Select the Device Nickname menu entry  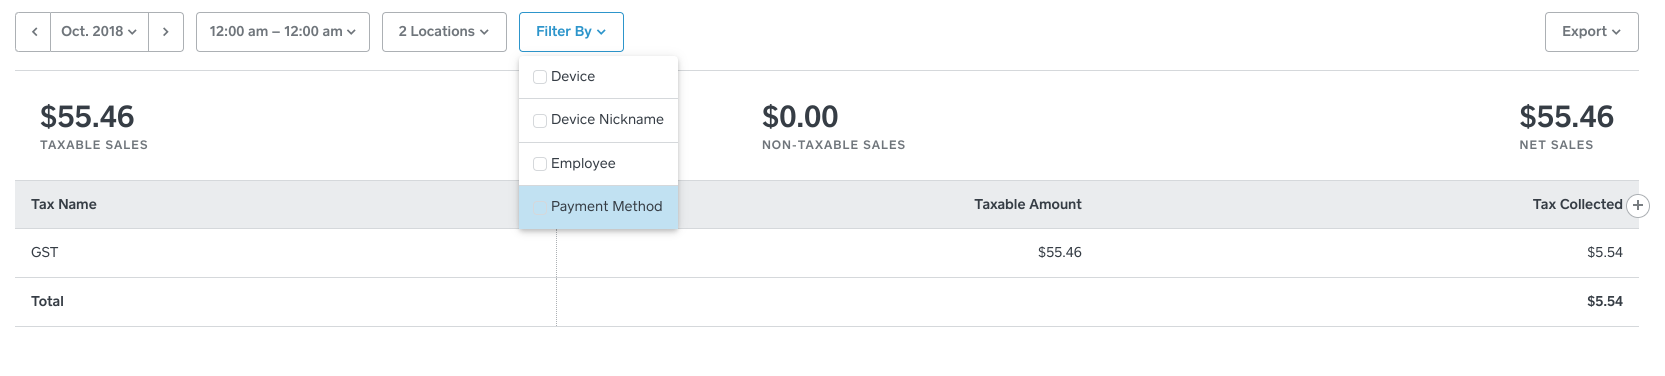tap(598, 120)
